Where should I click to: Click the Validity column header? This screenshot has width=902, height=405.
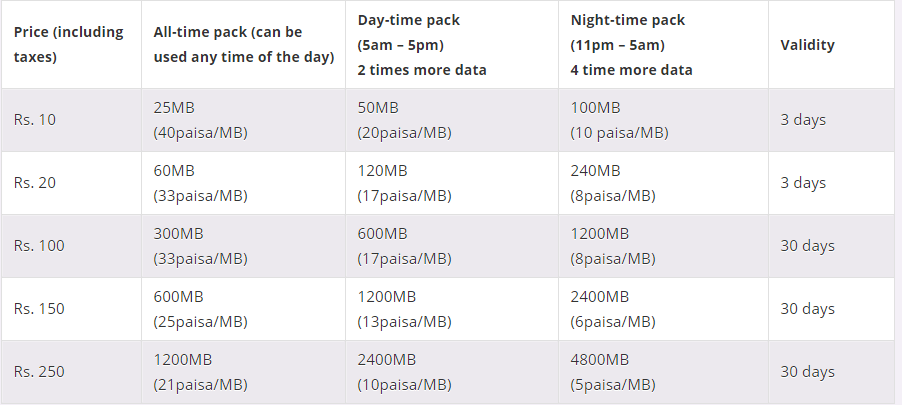coord(831,45)
